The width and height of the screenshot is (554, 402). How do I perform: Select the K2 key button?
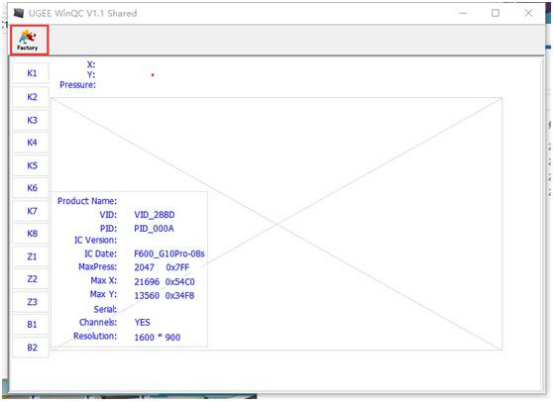31,97
